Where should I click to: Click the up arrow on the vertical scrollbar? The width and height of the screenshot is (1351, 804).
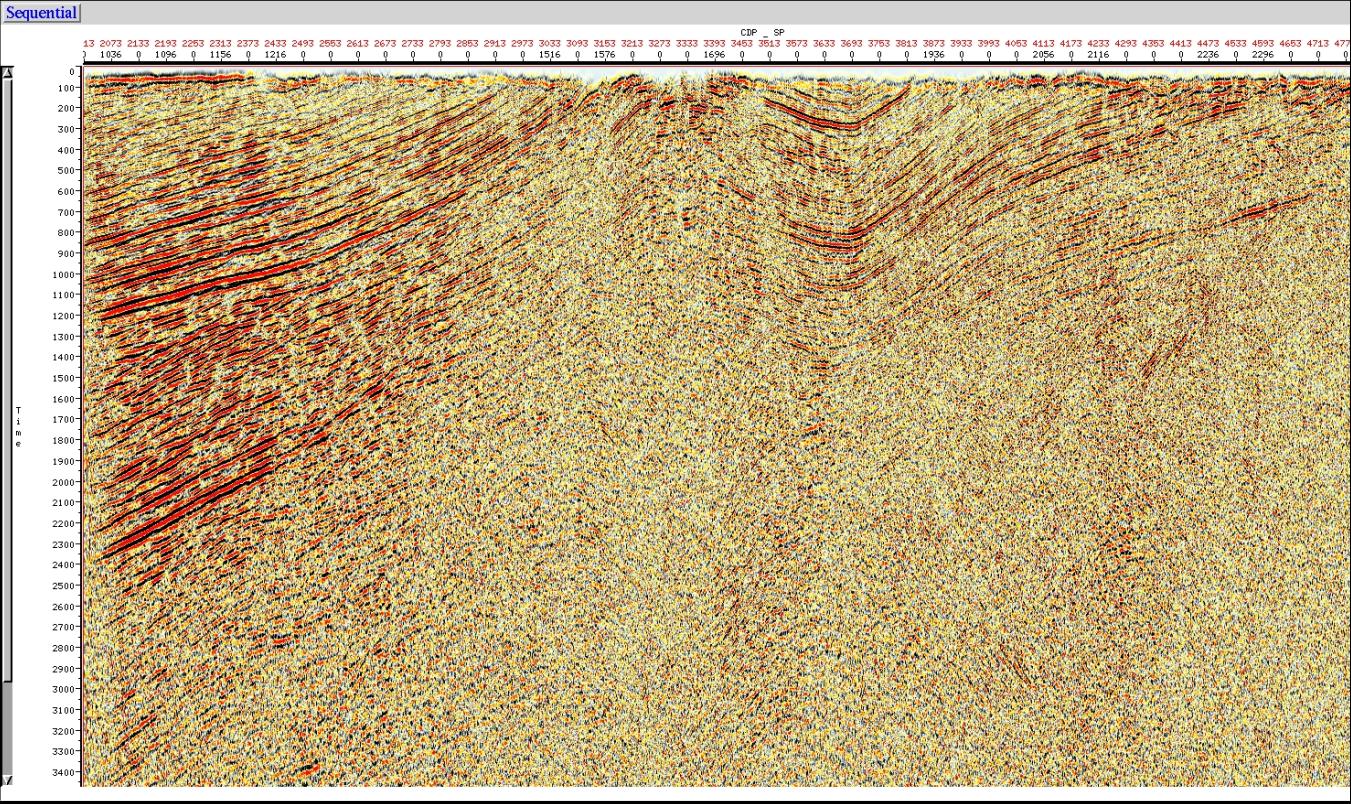[x=7, y=71]
